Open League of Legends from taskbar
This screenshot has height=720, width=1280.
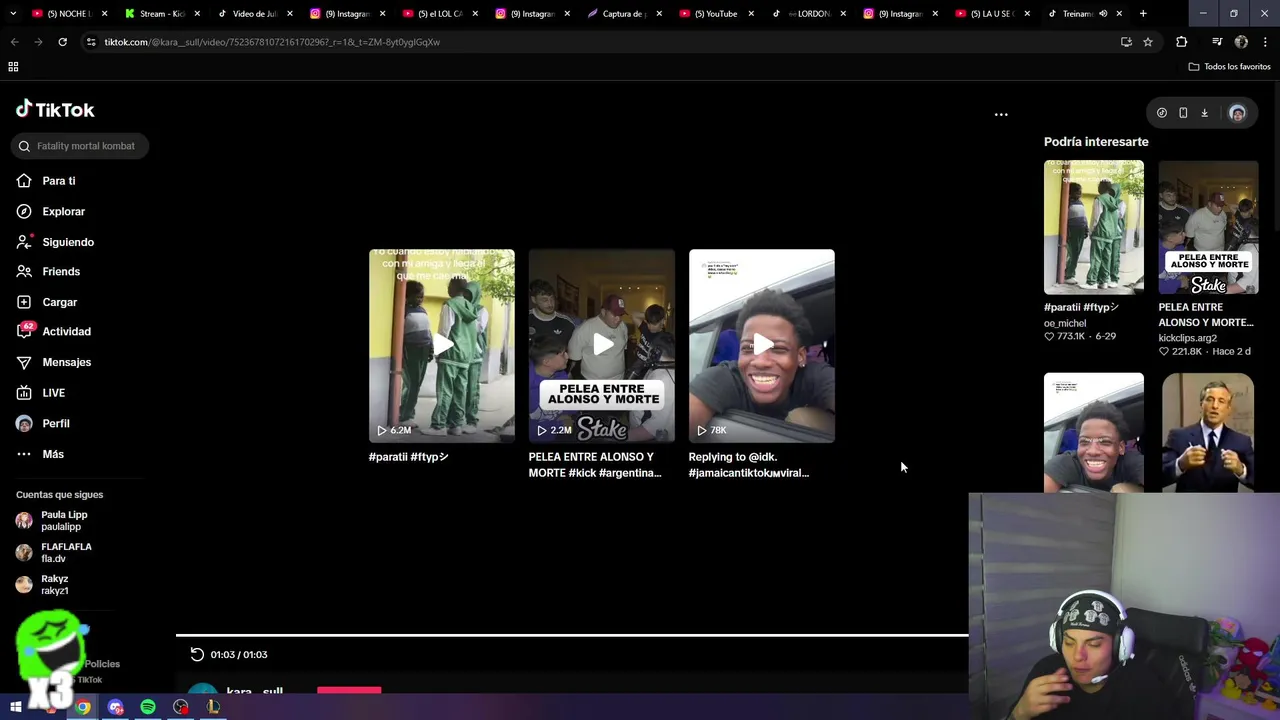[x=213, y=707]
